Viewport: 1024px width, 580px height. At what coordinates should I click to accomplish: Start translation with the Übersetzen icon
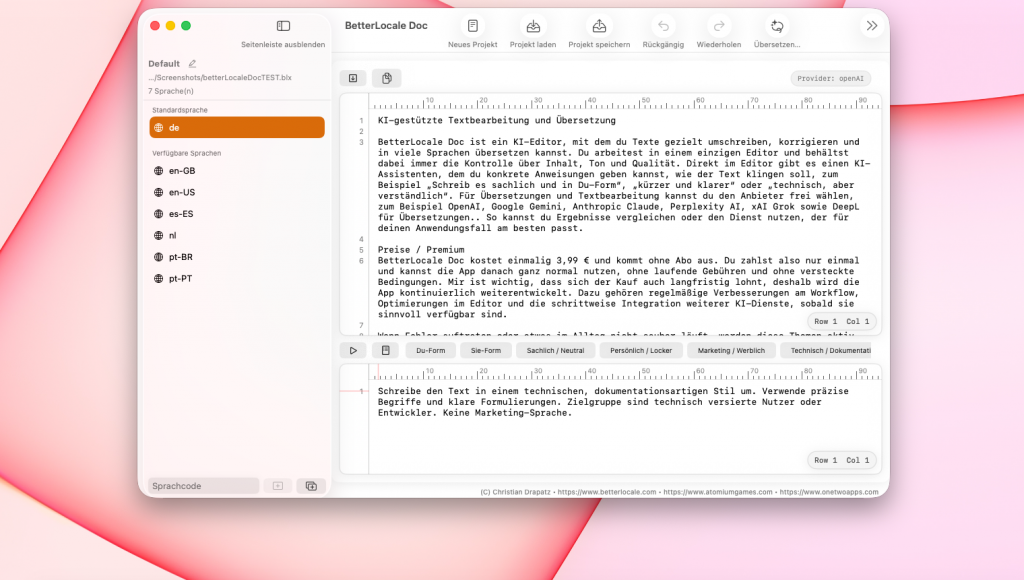click(x=776, y=26)
